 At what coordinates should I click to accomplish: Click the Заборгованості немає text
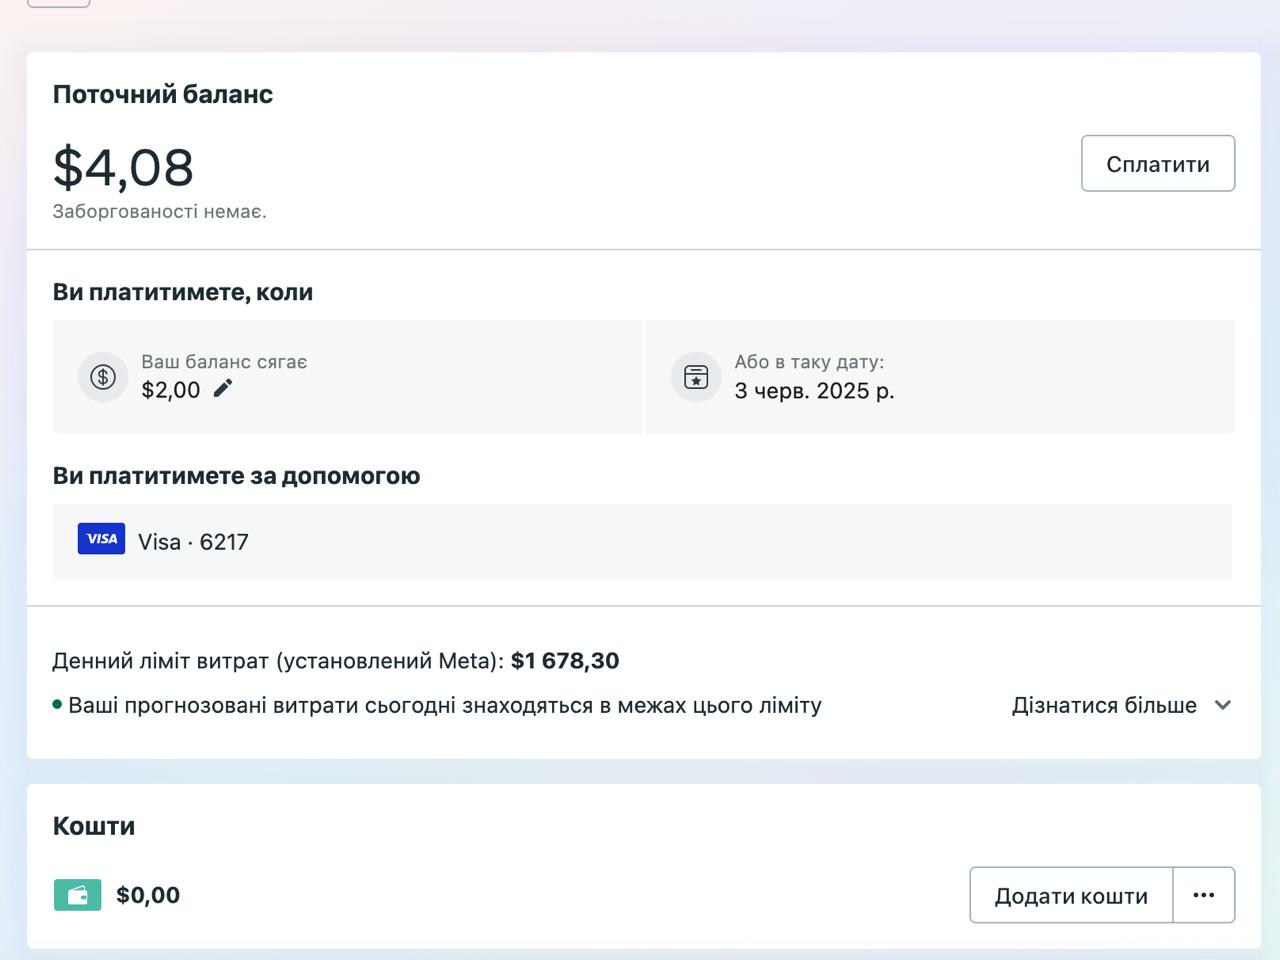click(x=160, y=212)
